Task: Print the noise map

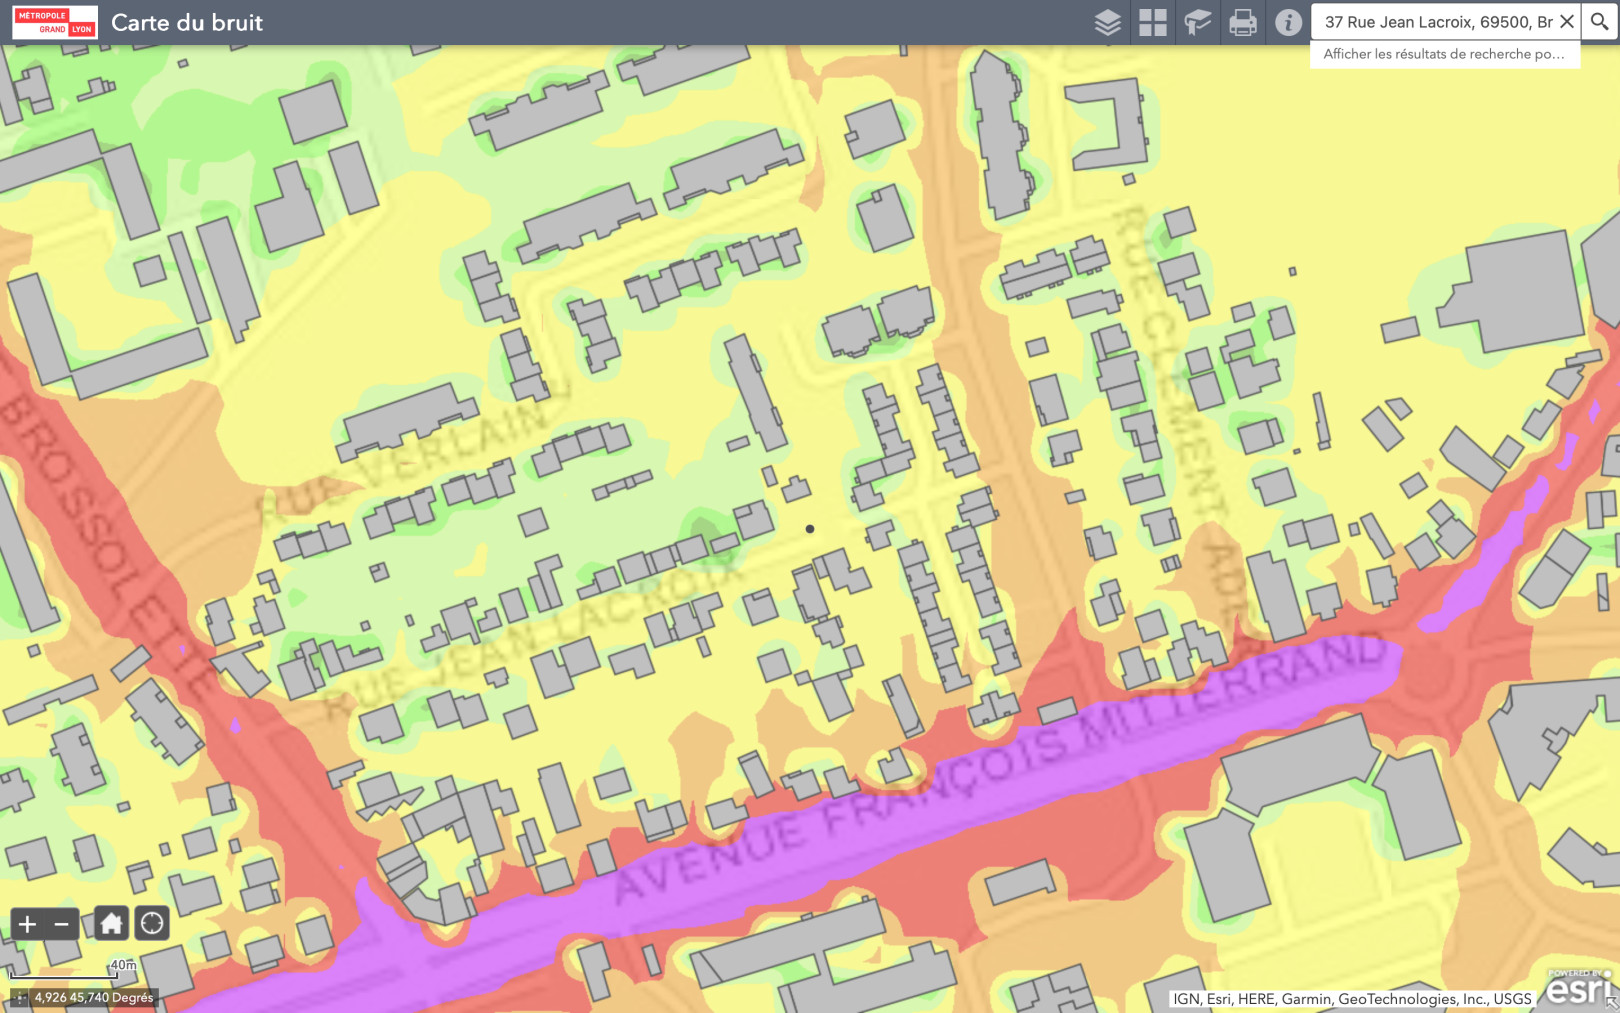Action: pyautogui.click(x=1243, y=22)
